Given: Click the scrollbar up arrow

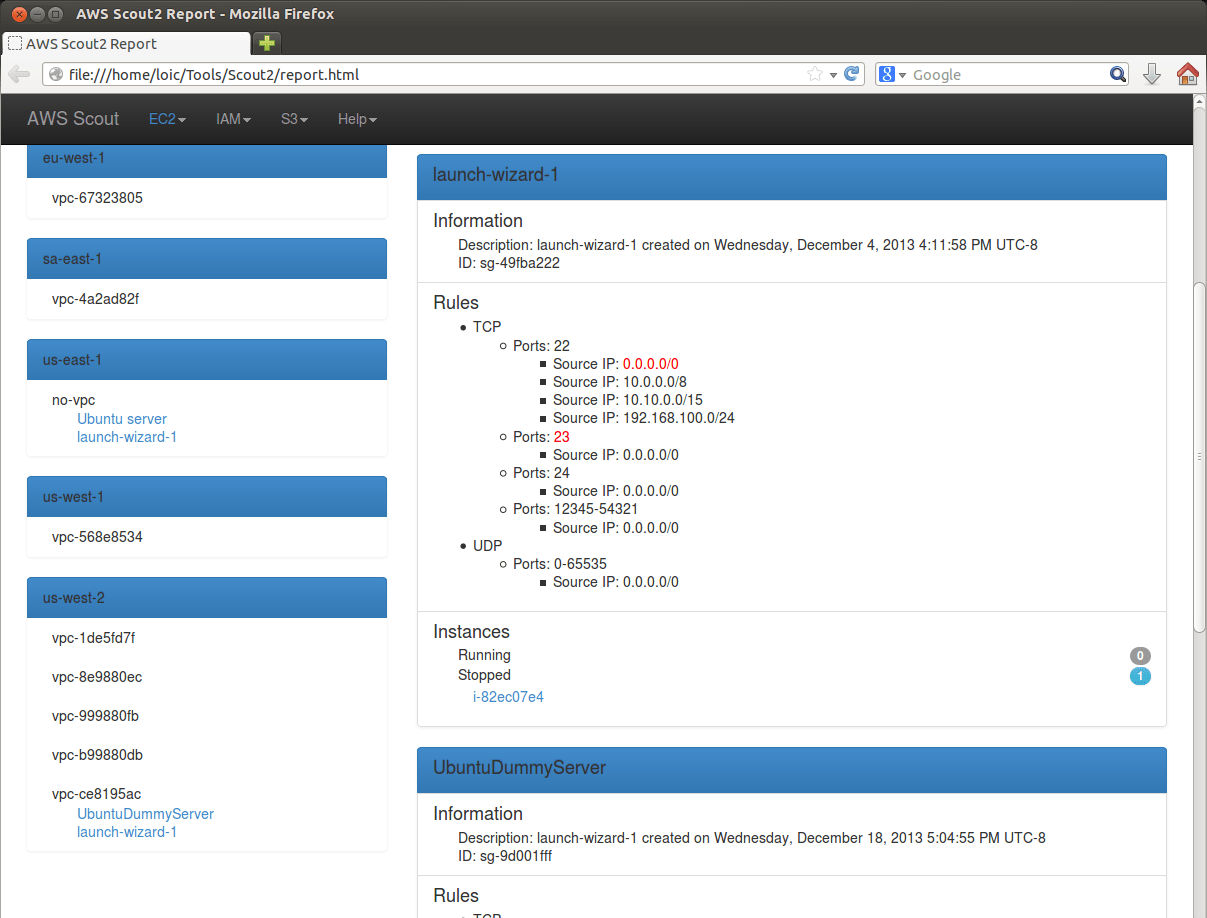Looking at the screenshot, I should point(1200,102).
